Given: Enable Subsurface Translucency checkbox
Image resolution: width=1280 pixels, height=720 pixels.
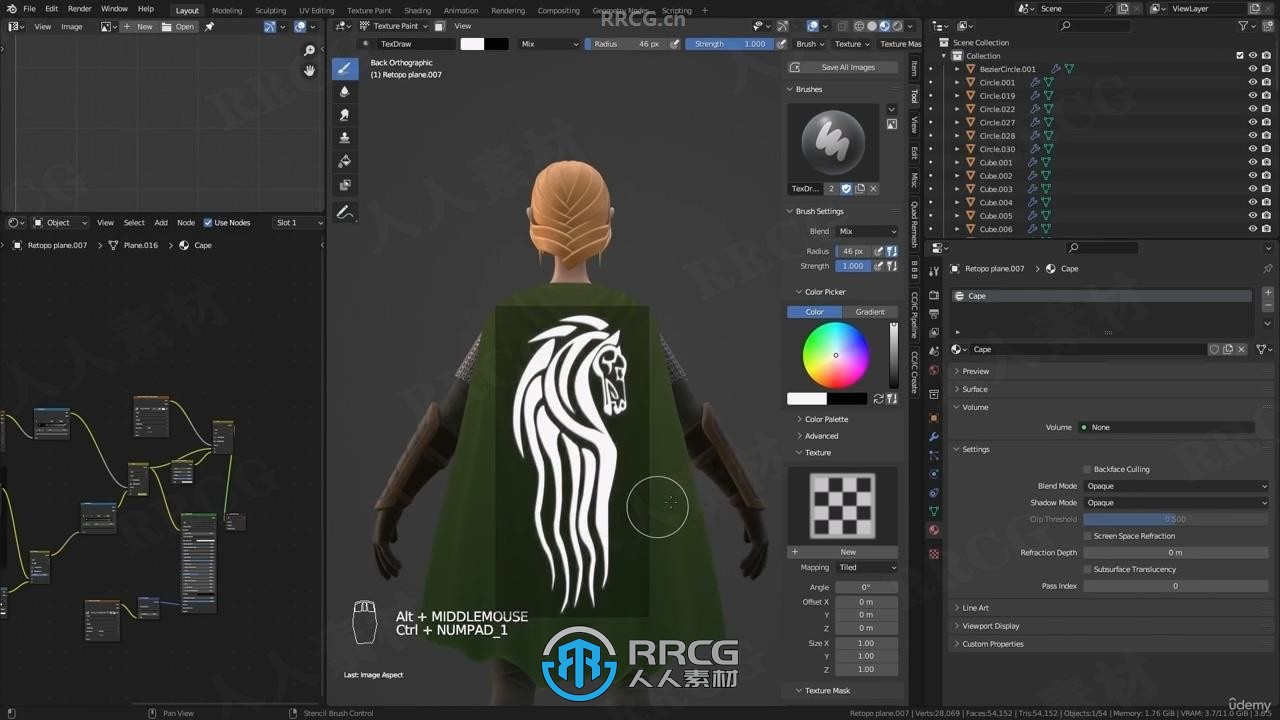Looking at the screenshot, I should pos(1087,569).
